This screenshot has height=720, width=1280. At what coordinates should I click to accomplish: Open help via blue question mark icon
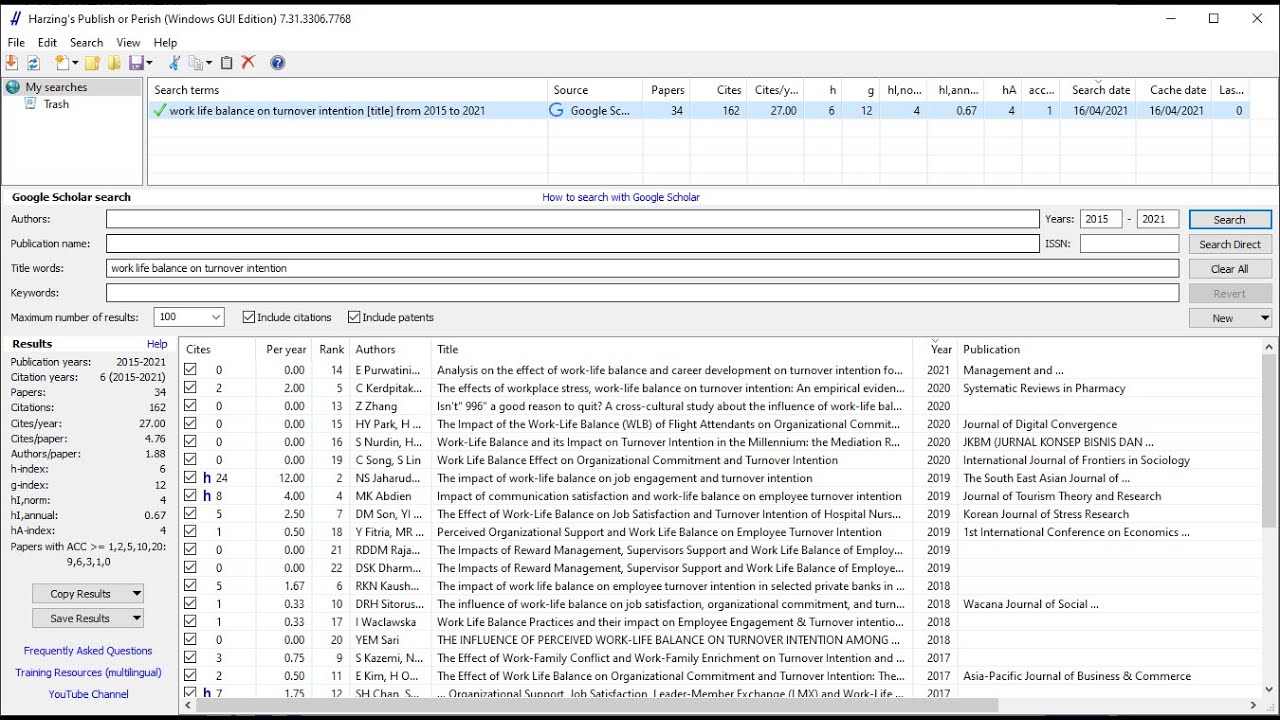click(278, 63)
